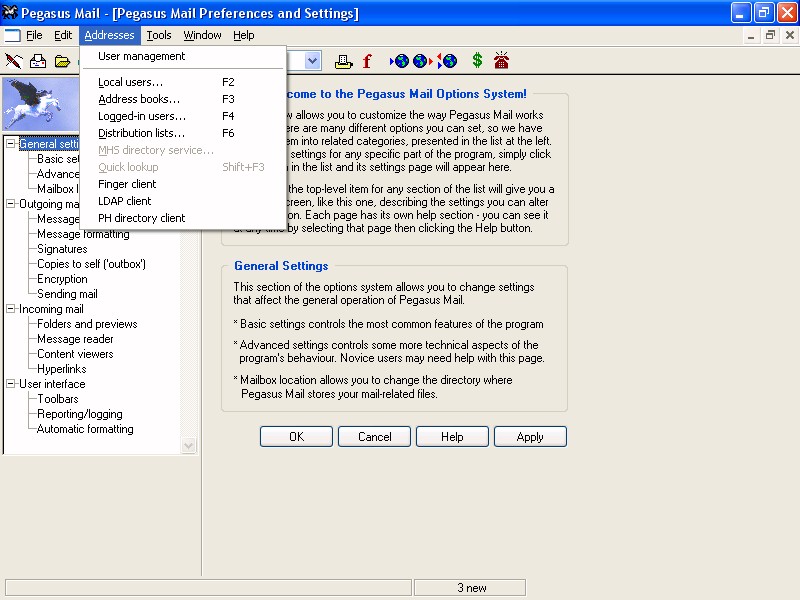The width and height of the screenshot is (800, 600).
Task: Select Encryption in settings tree
Action: point(62,279)
